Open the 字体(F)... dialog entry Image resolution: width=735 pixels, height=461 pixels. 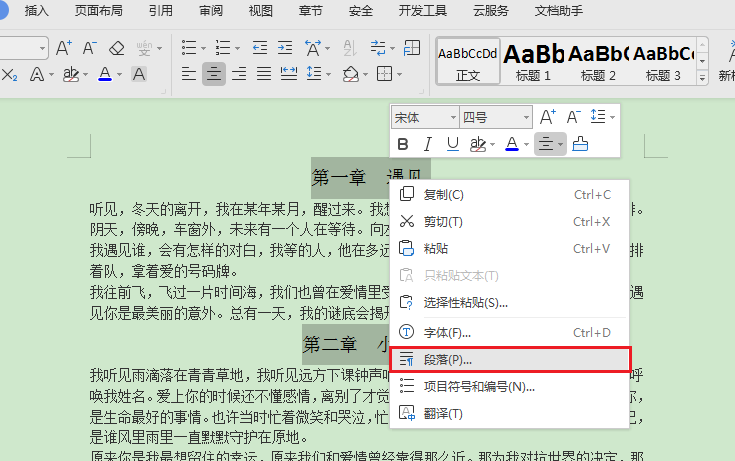(510, 333)
